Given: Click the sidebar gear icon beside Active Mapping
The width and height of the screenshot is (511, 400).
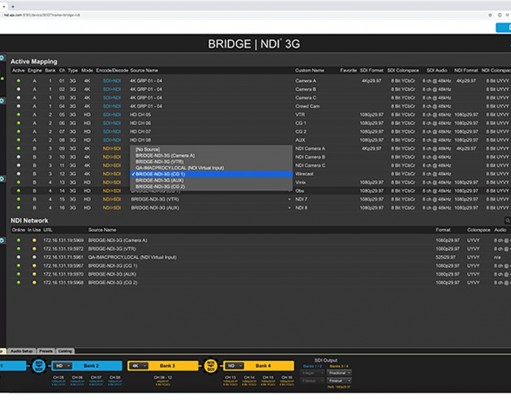Looking at the screenshot, I should click(x=2, y=58).
